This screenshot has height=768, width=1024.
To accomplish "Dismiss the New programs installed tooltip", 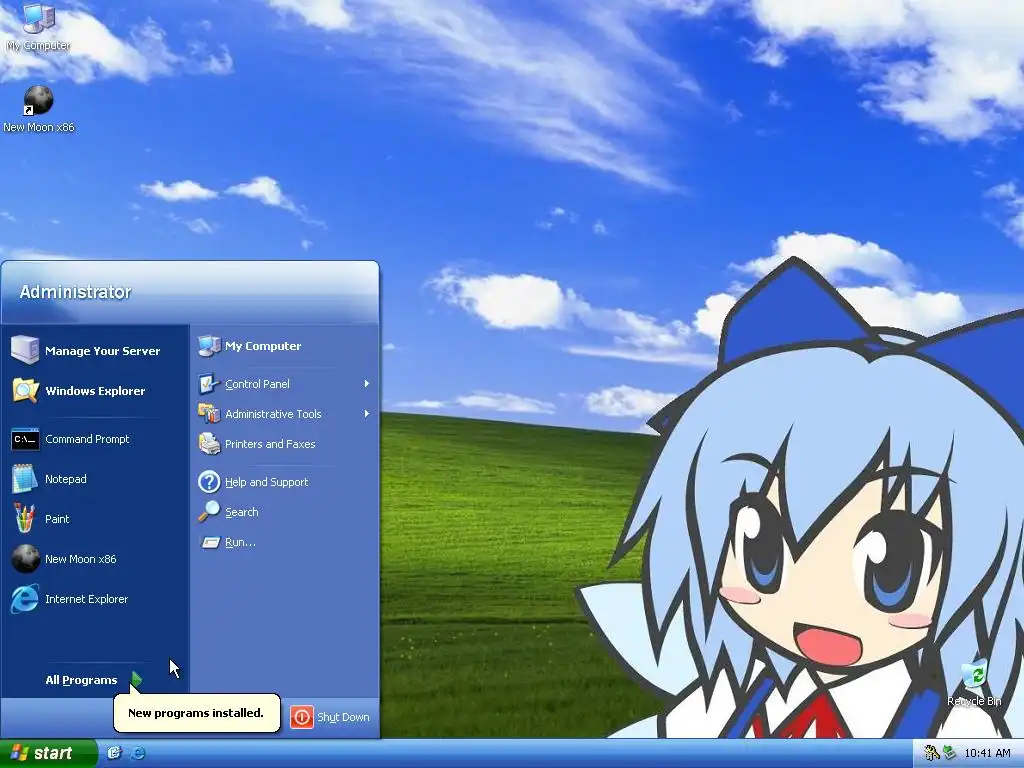I will (x=197, y=712).
